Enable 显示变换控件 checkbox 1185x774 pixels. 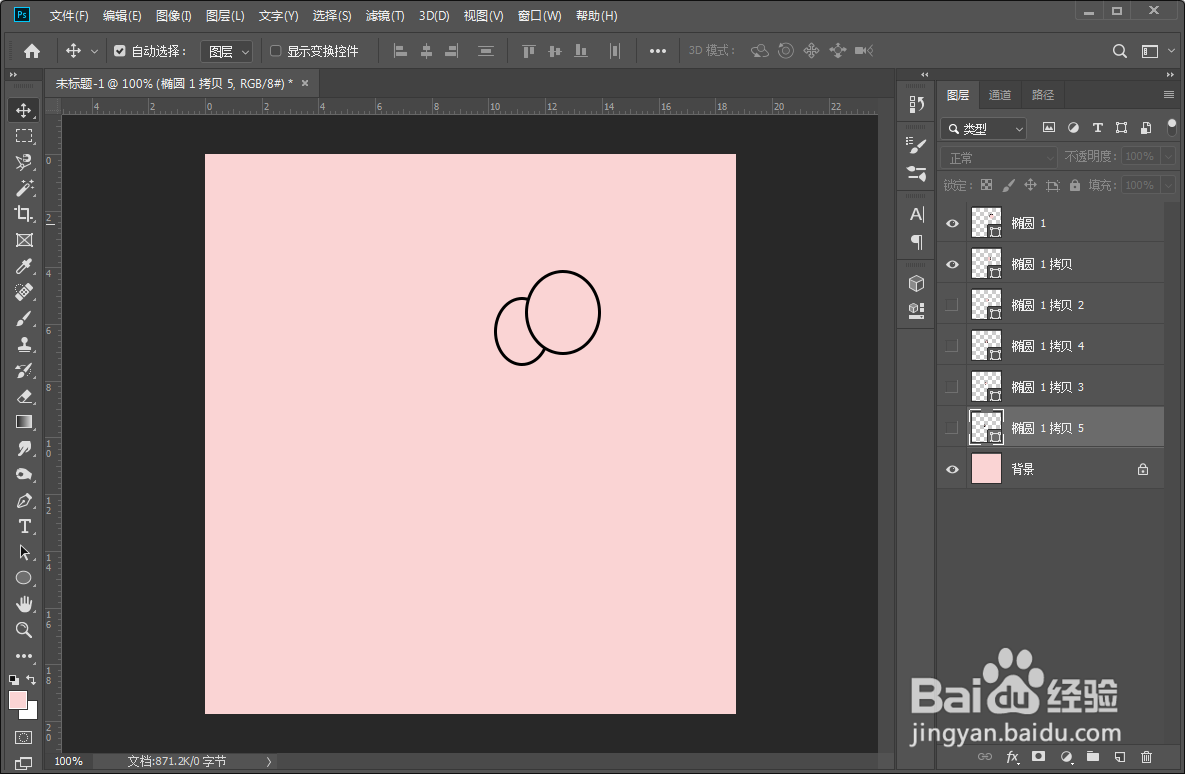276,51
